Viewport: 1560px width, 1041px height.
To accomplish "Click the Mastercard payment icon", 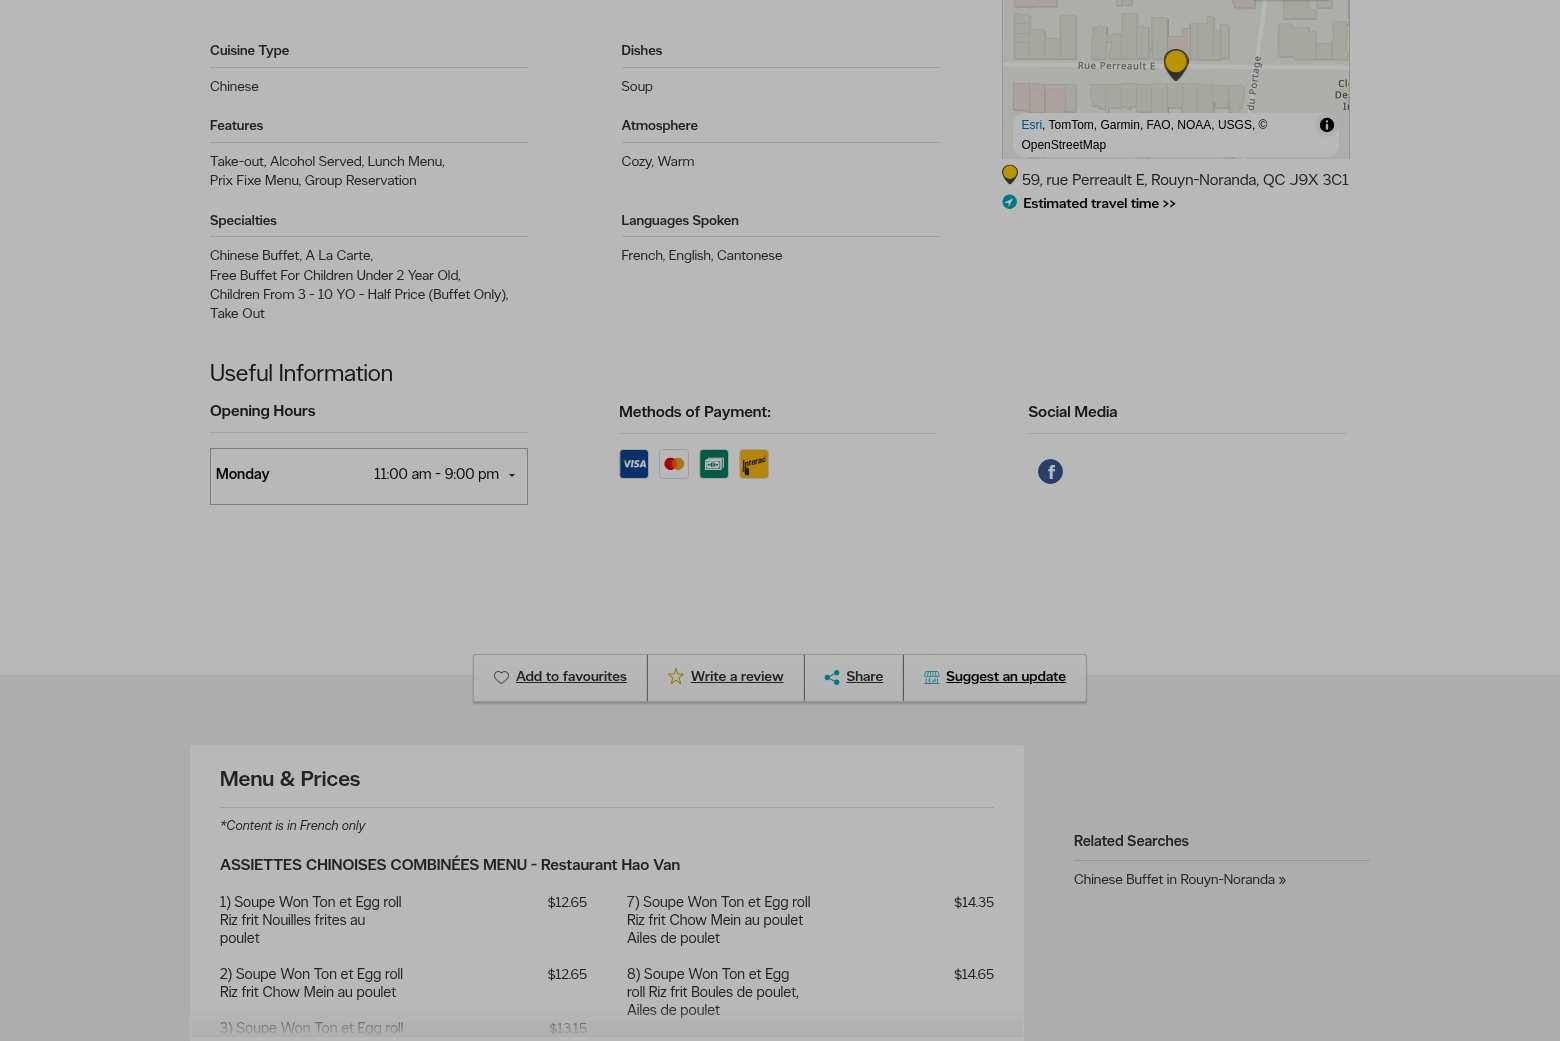I will tap(674, 464).
